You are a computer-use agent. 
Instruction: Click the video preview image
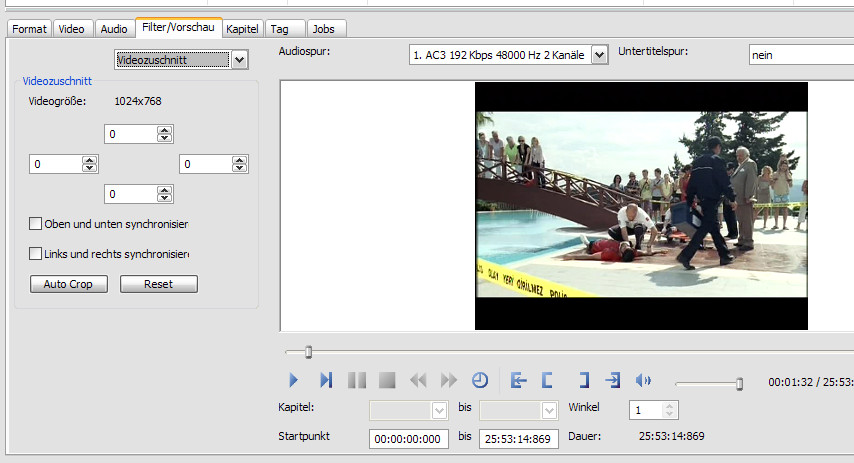click(641, 205)
